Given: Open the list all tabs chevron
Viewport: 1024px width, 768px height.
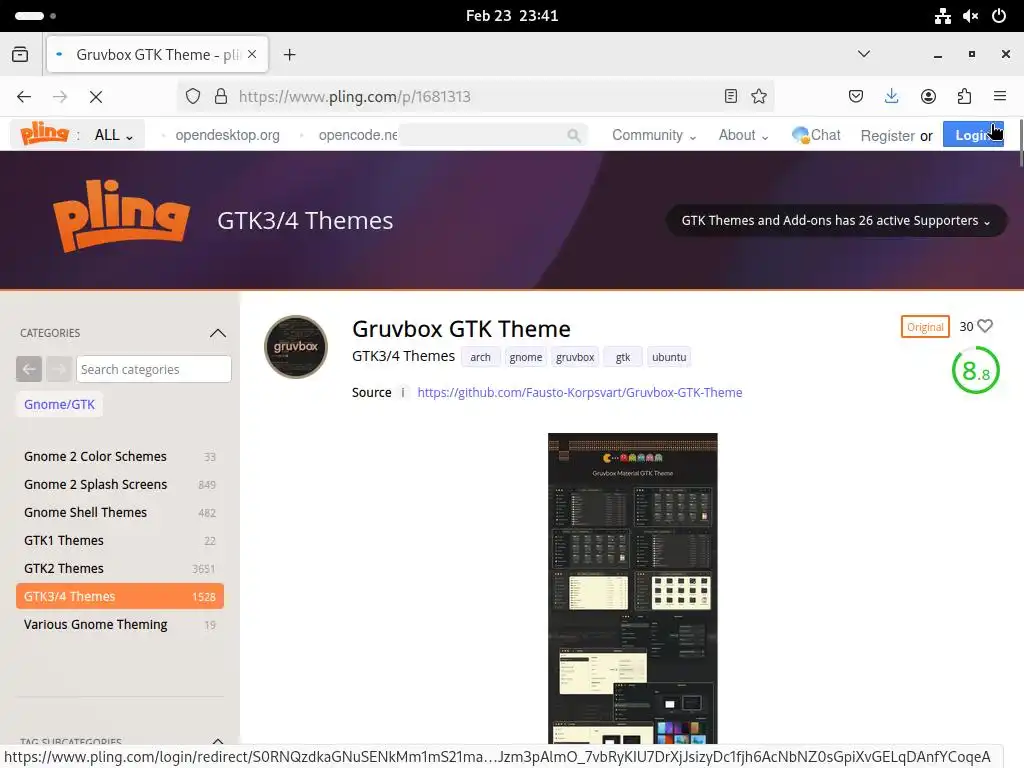Looking at the screenshot, I should pyautogui.click(x=864, y=54).
